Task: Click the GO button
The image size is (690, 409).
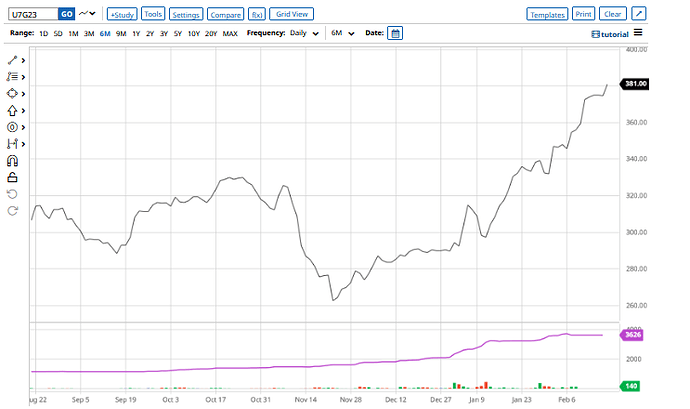Action: click(x=66, y=14)
